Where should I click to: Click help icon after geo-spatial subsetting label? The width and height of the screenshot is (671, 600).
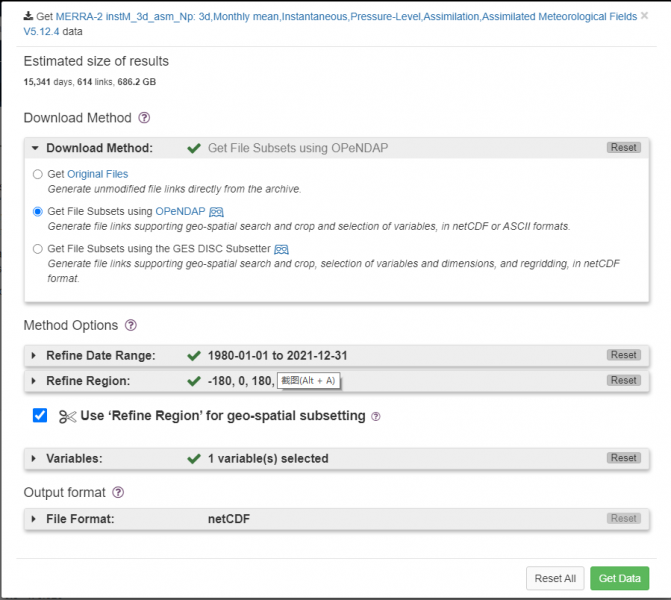[x=376, y=416]
